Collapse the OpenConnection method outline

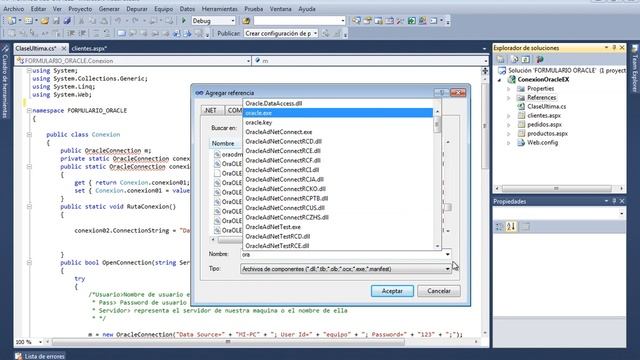click(x=29, y=263)
